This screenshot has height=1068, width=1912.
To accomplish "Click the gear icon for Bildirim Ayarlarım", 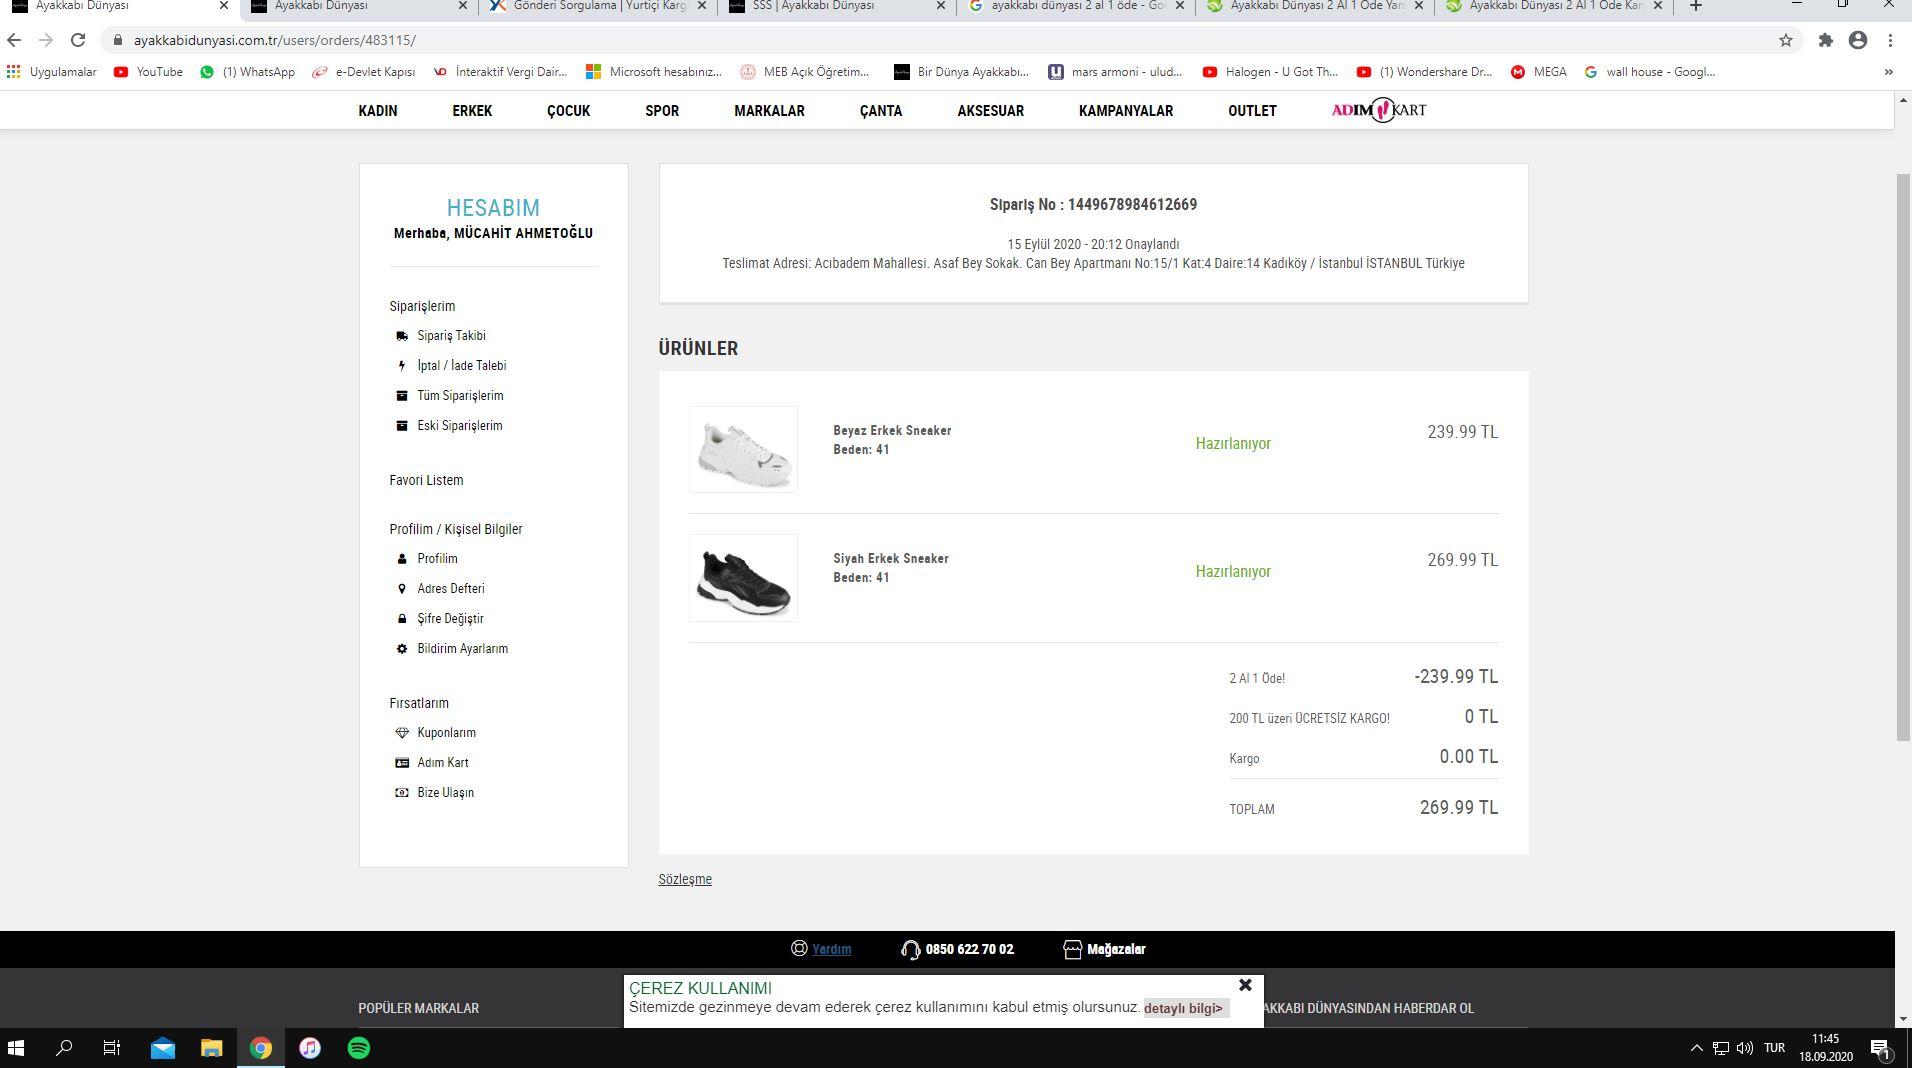I will pos(402,649).
